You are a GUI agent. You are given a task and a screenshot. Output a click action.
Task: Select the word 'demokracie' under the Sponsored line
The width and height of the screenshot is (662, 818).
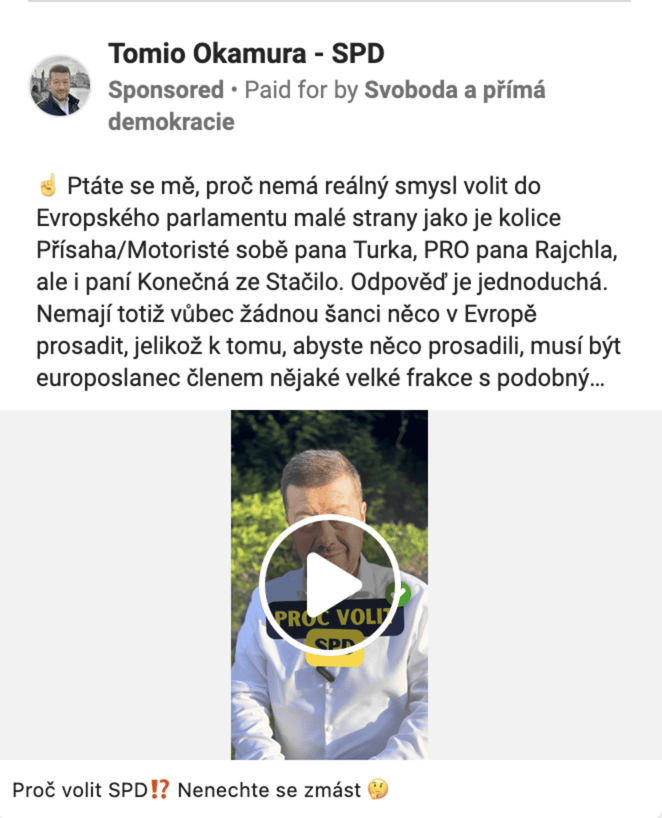point(171,122)
